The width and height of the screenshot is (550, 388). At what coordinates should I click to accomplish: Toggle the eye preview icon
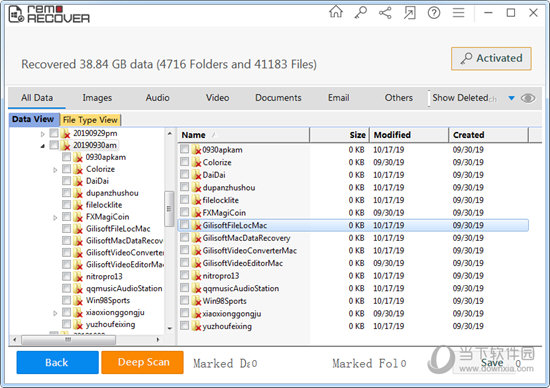(528, 98)
